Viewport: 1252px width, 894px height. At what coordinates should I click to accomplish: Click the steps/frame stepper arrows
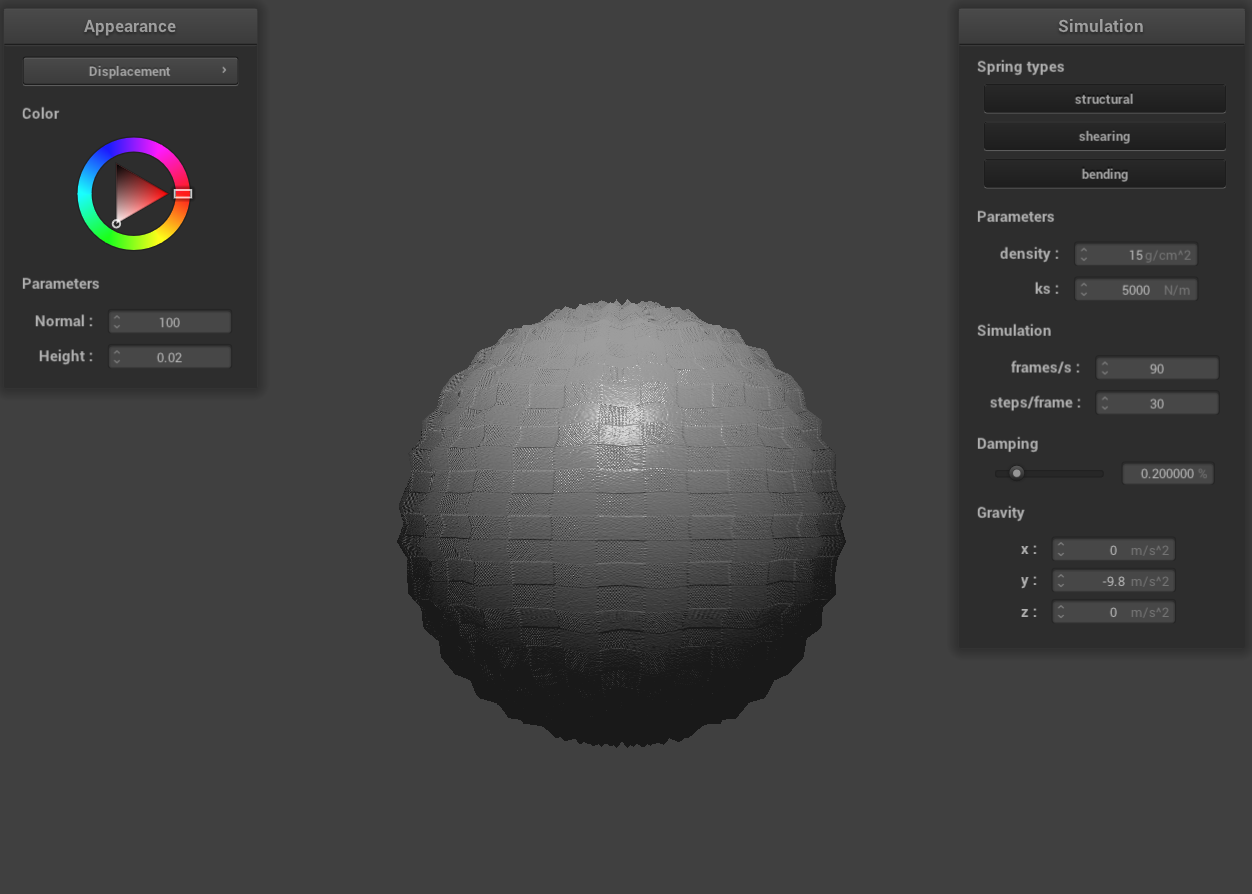1104,404
